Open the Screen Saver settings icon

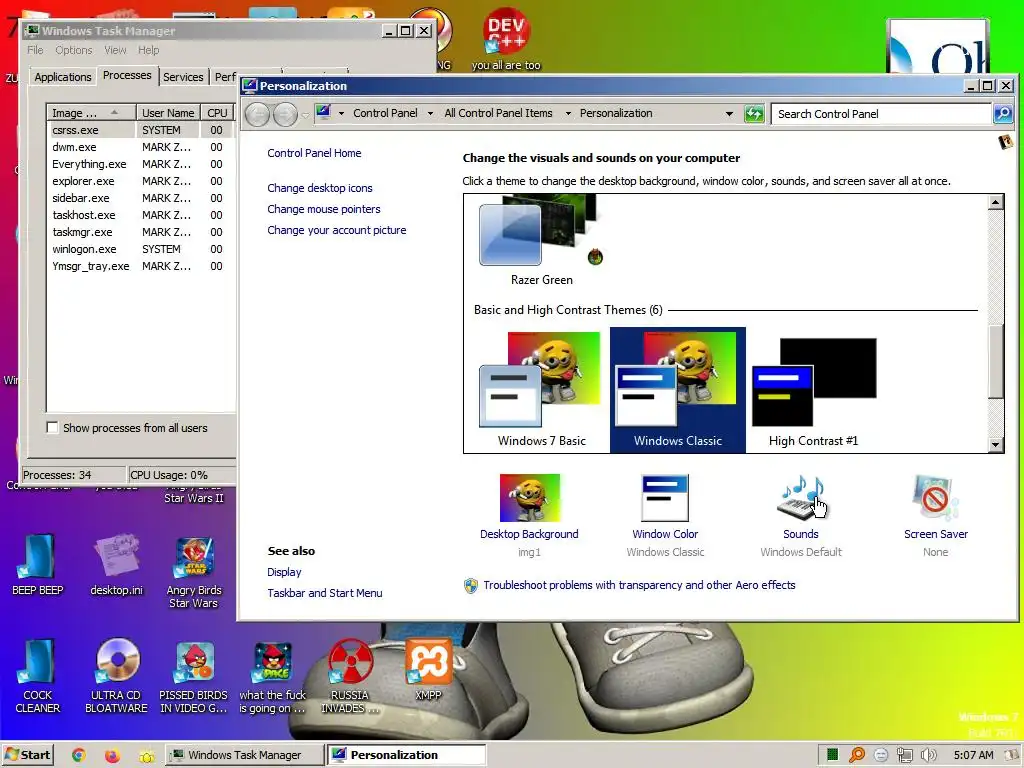click(x=935, y=498)
